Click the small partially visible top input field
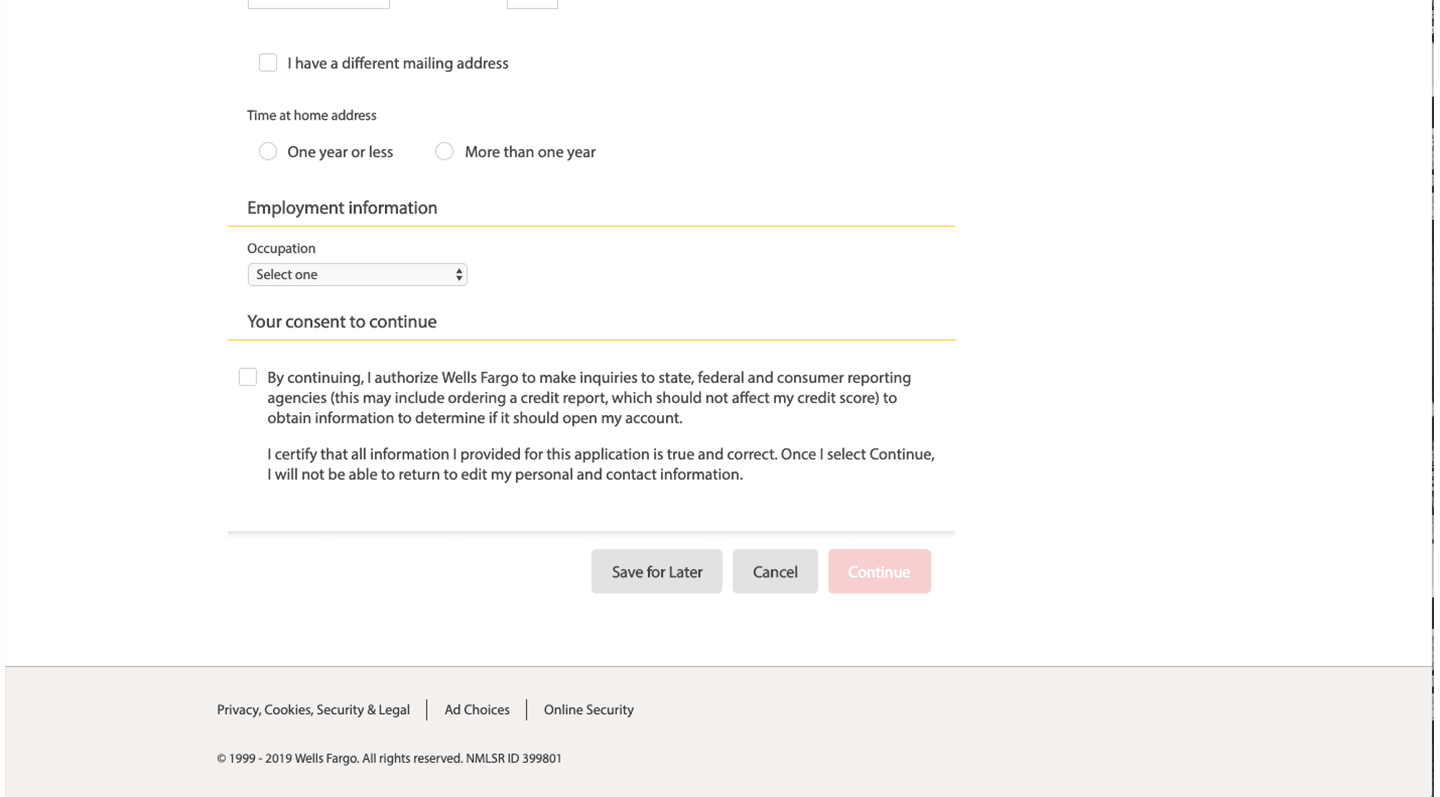This screenshot has width=1440, height=797. tap(532, 4)
